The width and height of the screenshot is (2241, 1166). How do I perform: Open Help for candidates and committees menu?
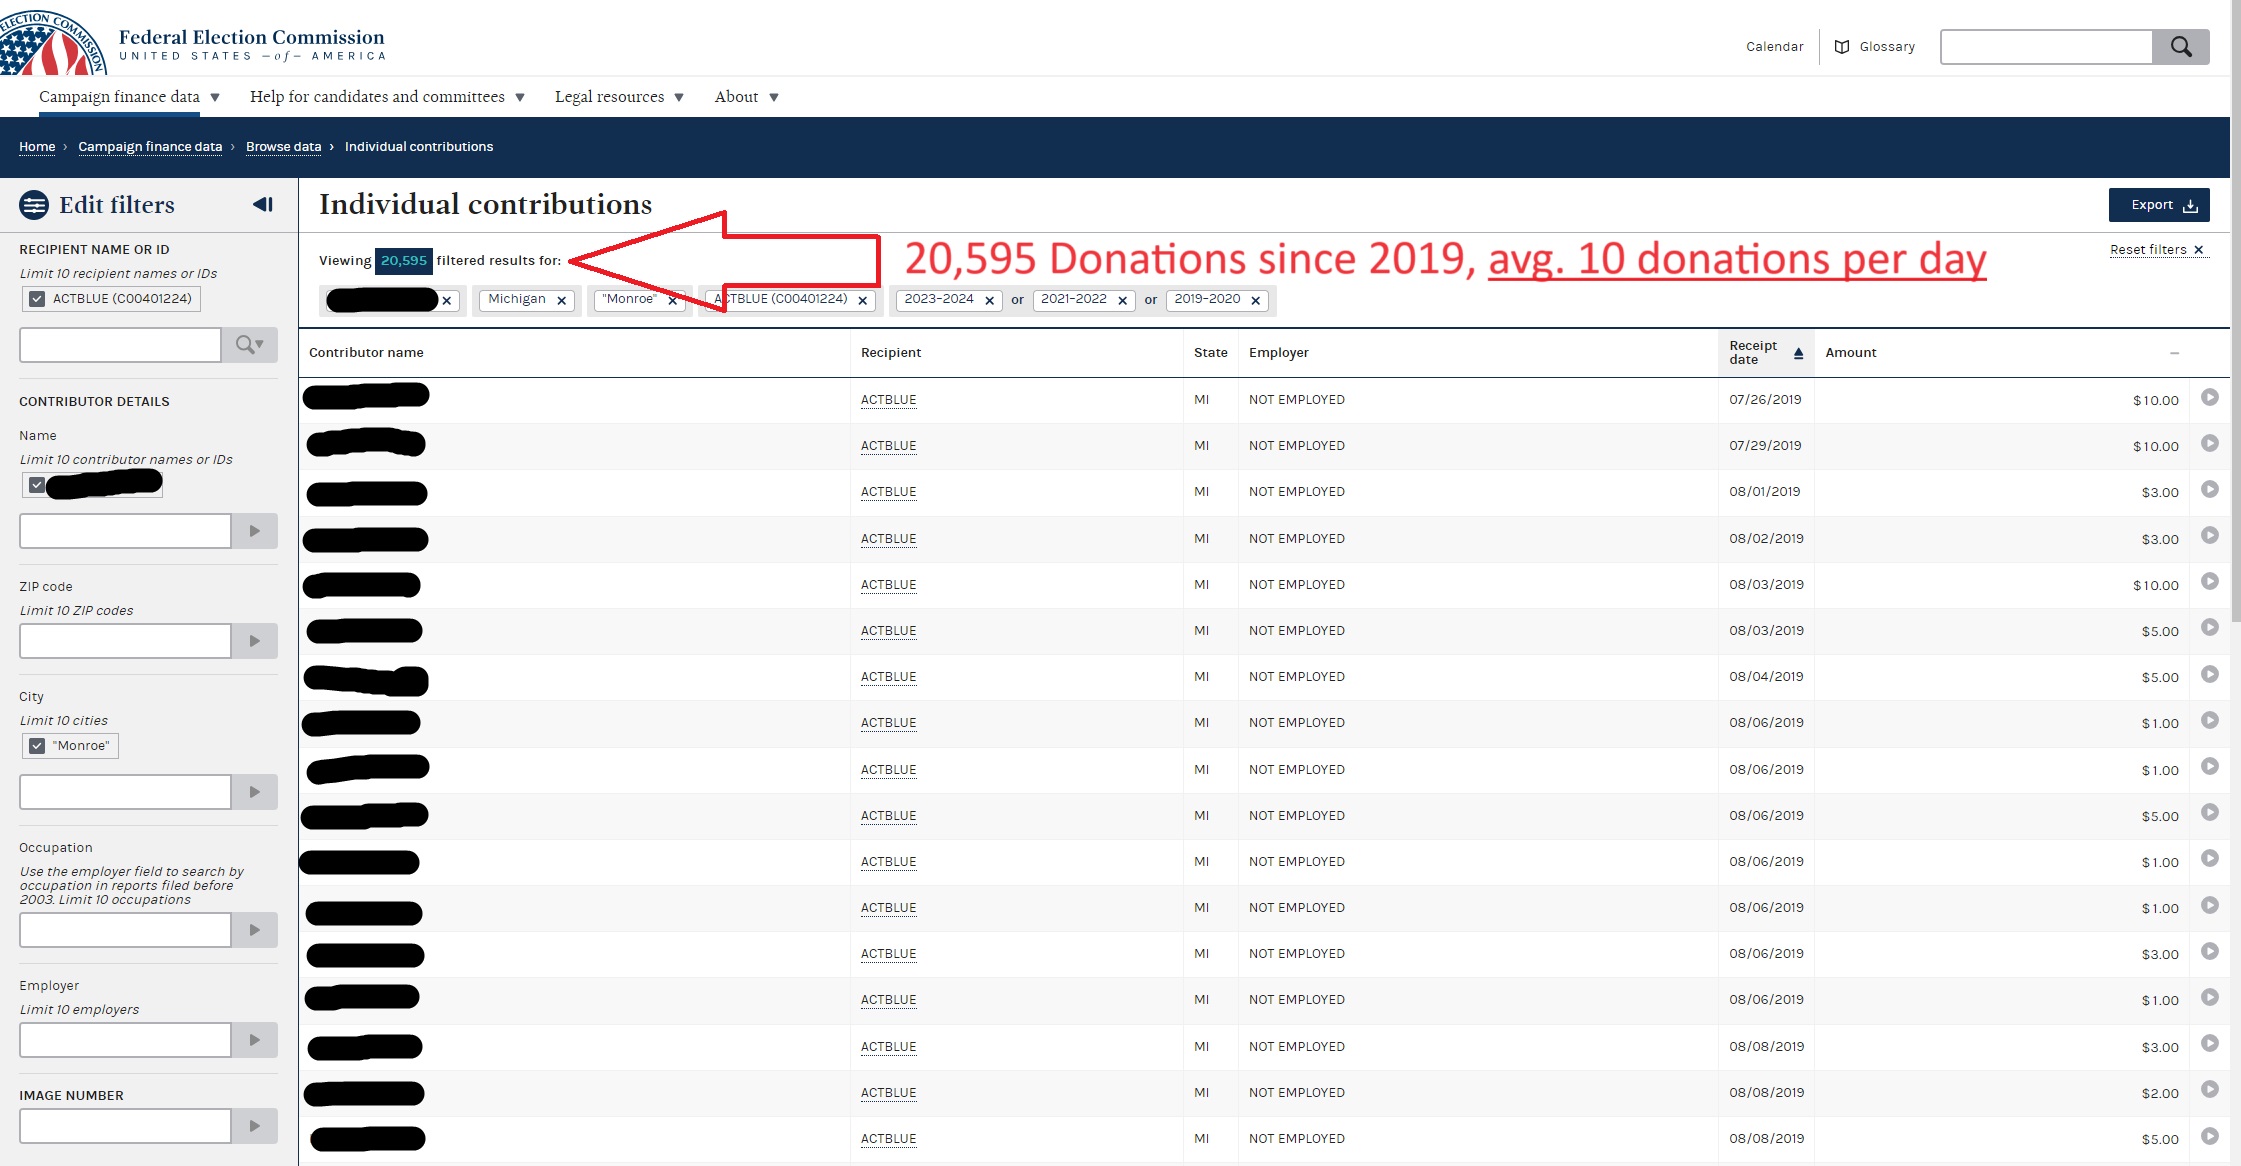click(x=387, y=97)
